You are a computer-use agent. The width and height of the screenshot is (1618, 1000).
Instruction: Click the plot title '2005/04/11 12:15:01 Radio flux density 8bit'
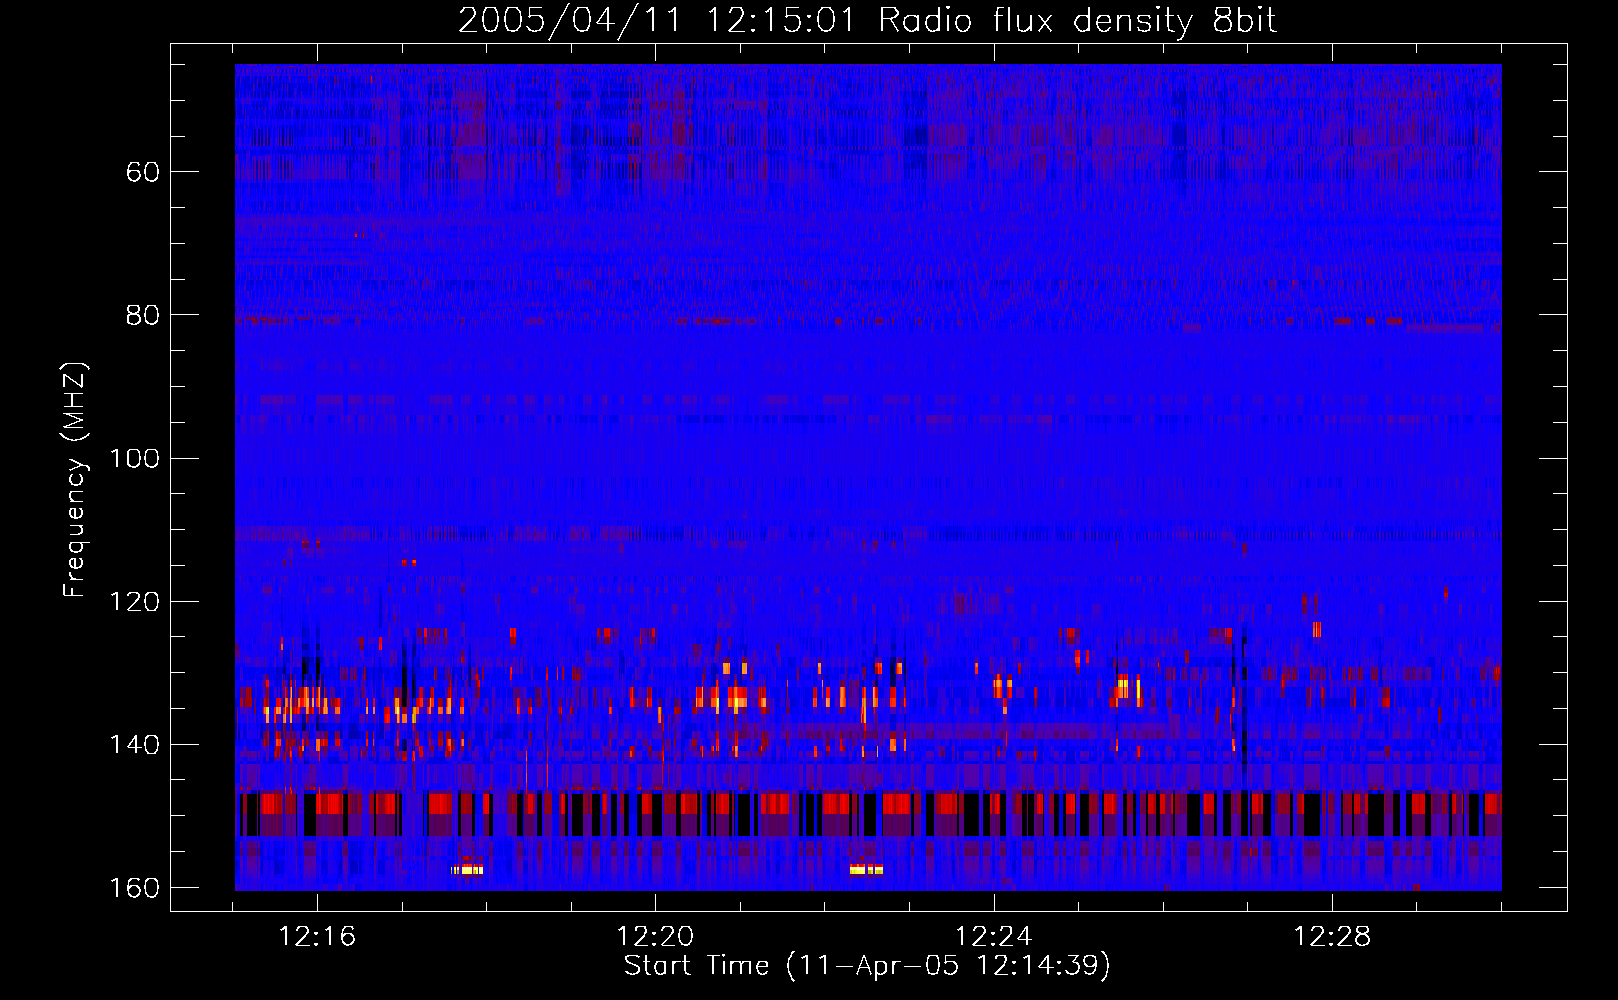pos(867,20)
